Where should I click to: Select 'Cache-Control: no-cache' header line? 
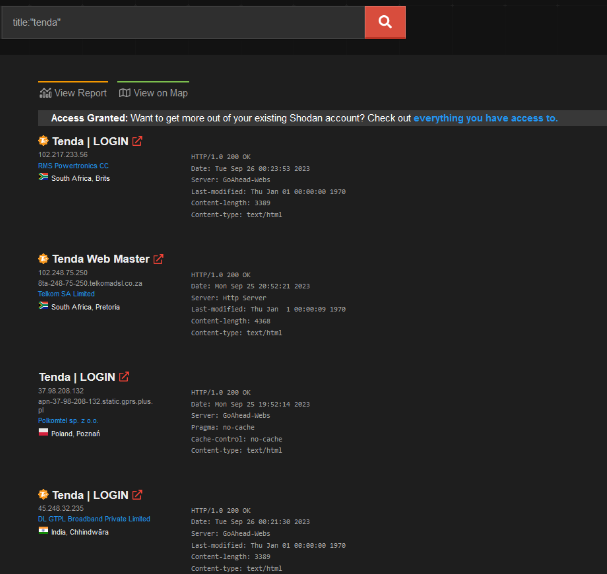coord(237,439)
